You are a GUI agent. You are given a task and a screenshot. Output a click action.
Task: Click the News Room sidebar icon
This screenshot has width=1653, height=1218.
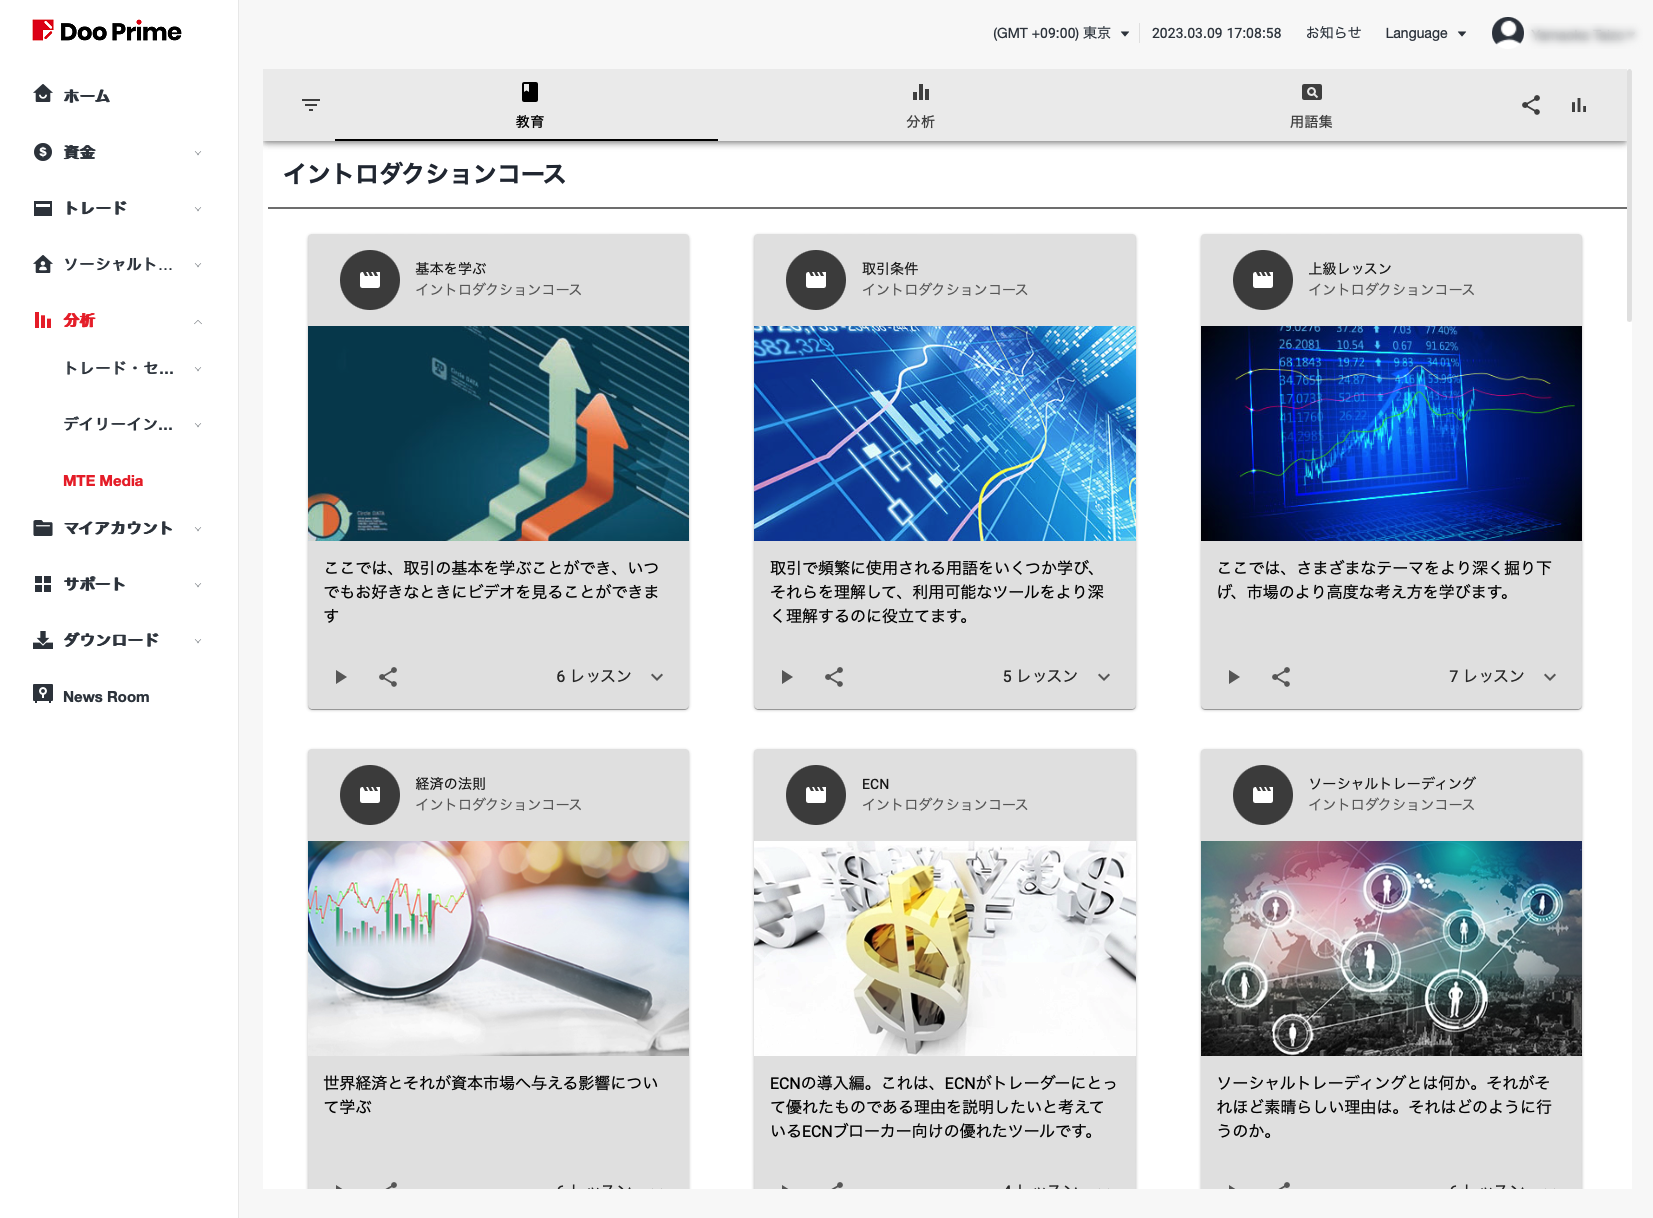[43, 694]
